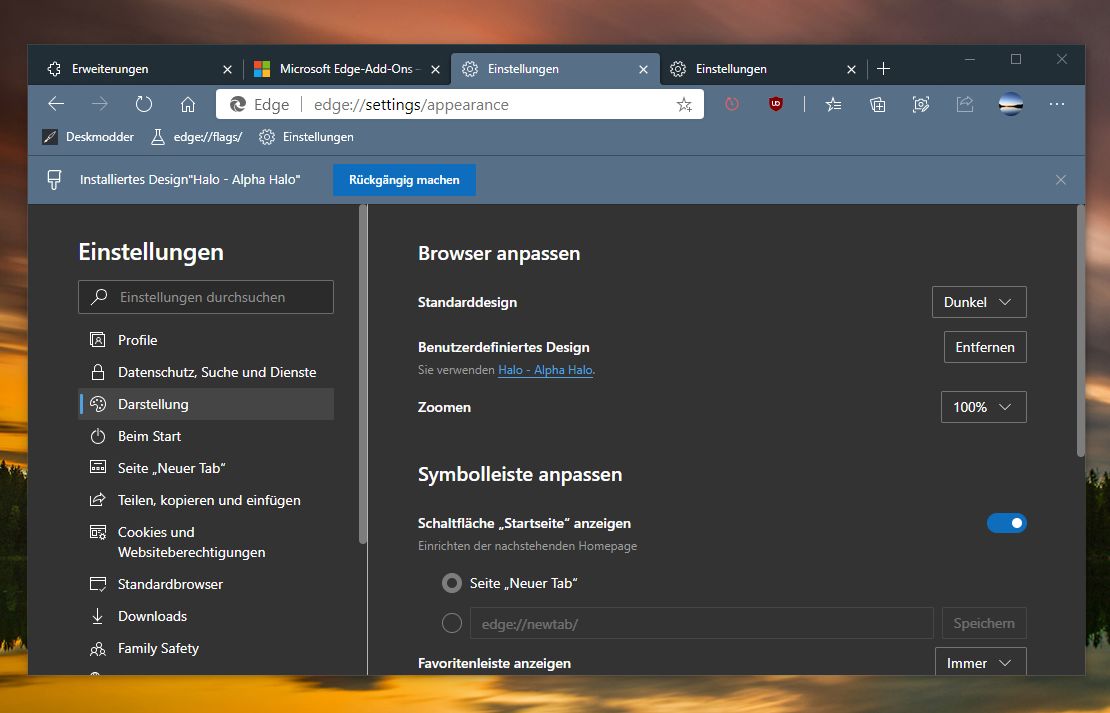This screenshot has width=1110, height=713.
Task: Click the Rückgängig machen button
Action: tap(404, 180)
